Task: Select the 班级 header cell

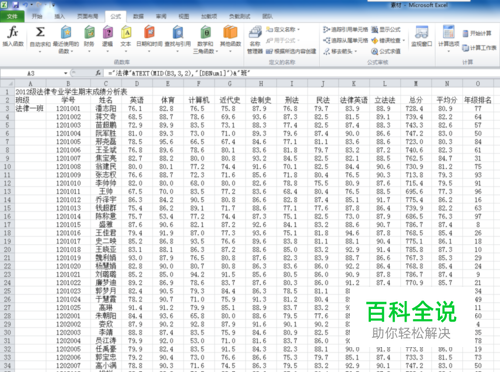Action: pyautogui.click(x=30, y=100)
